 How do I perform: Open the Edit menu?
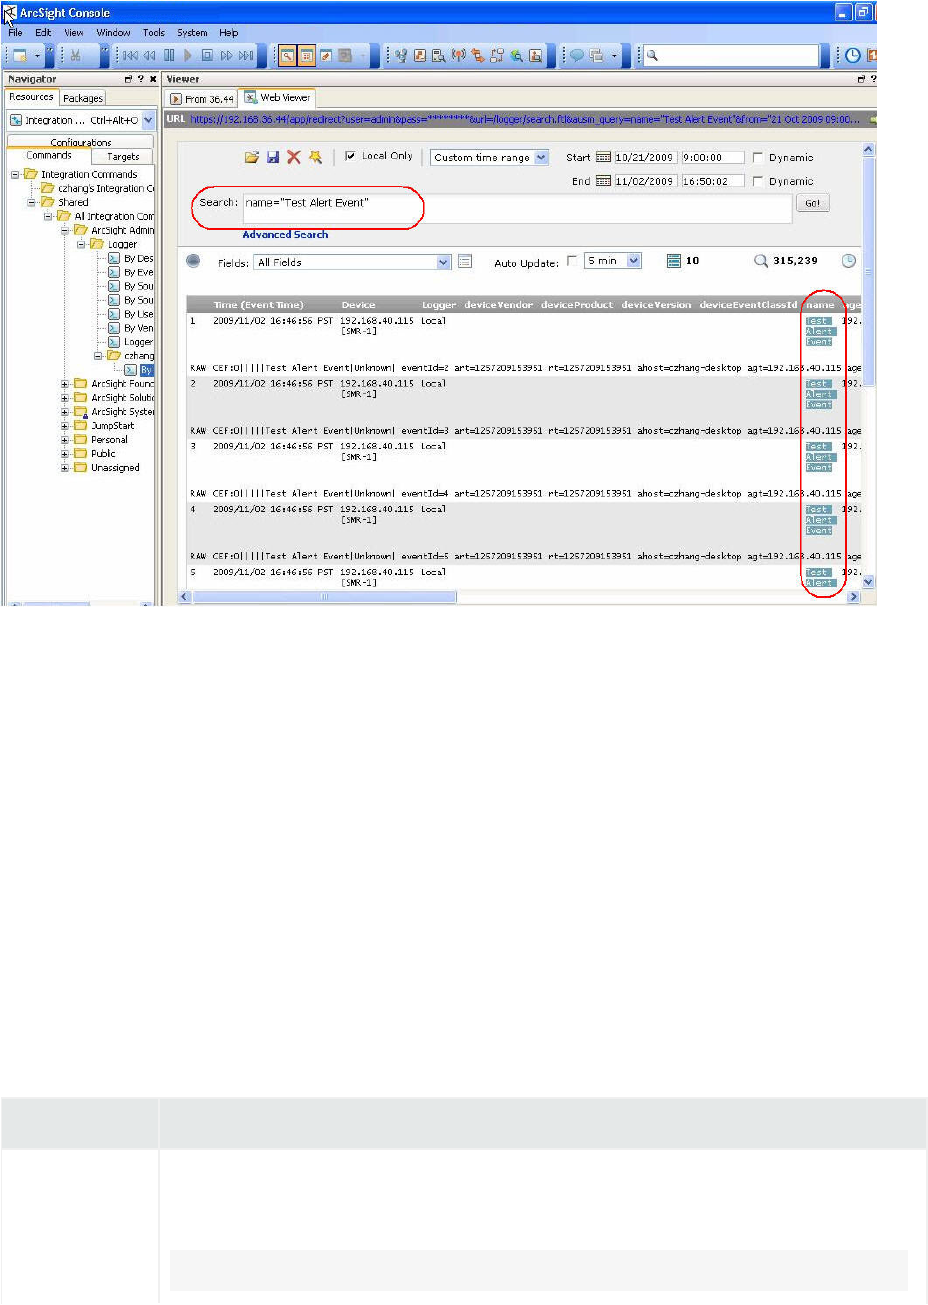click(x=43, y=32)
